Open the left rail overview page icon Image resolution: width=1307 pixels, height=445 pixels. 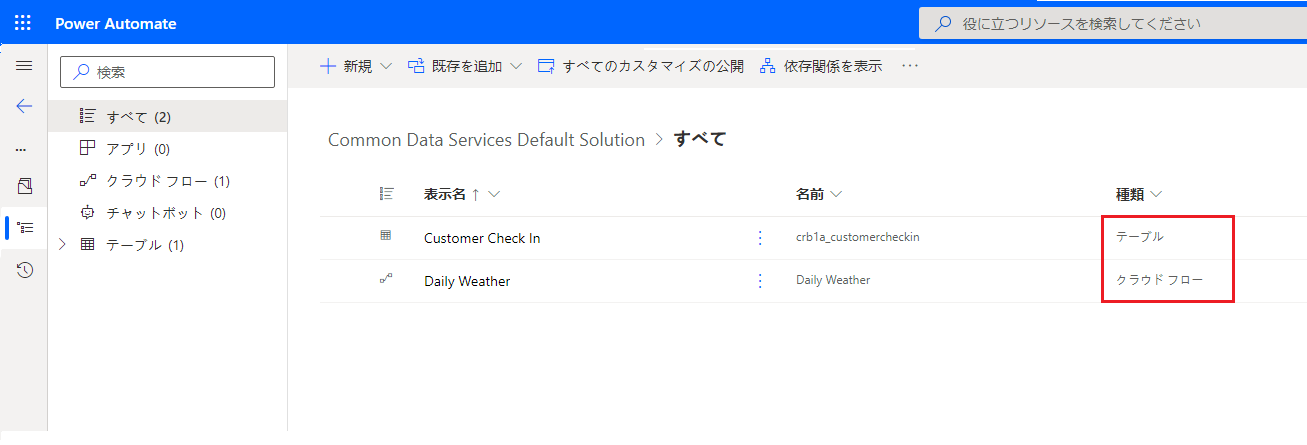[25, 186]
